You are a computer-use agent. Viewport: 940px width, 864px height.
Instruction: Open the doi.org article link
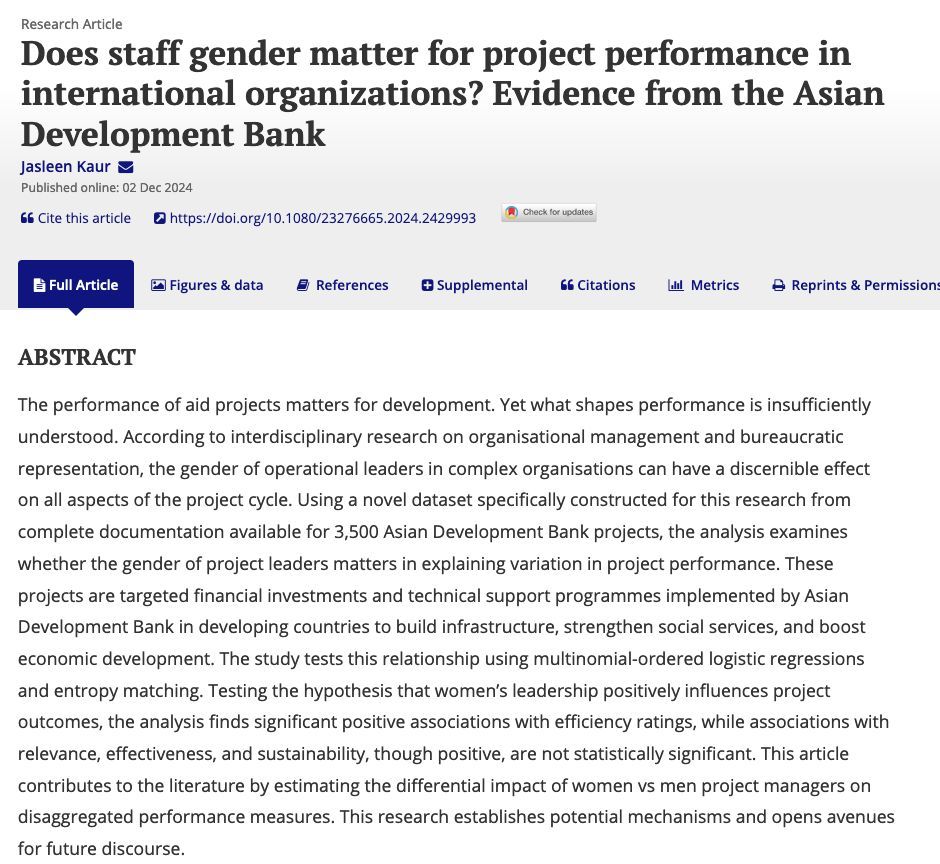point(315,218)
